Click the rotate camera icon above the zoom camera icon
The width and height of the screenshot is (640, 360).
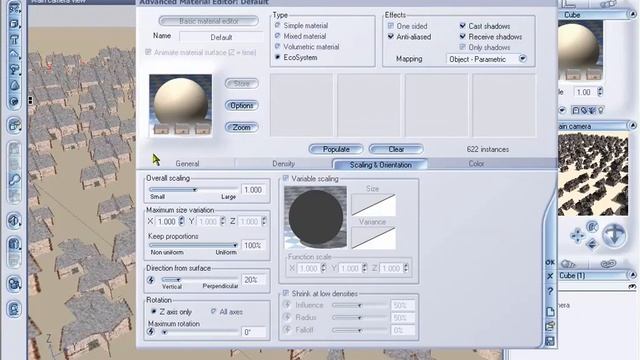click(x=592, y=227)
